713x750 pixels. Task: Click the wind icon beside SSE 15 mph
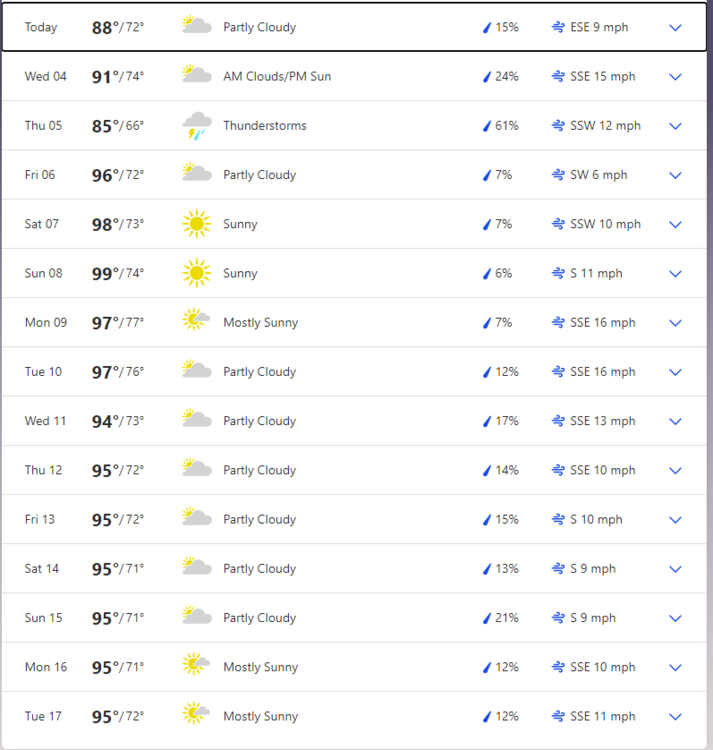point(558,76)
